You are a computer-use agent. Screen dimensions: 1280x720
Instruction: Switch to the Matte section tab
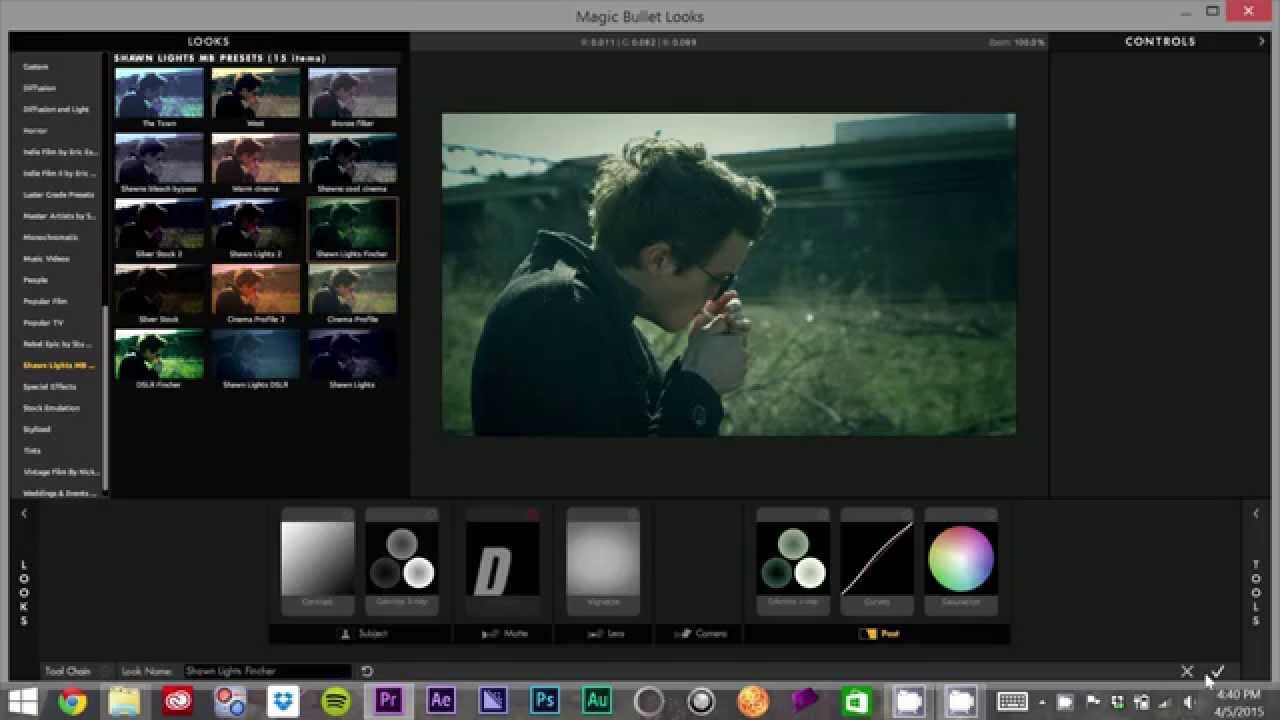pyautogui.click(x=505, y=633)
